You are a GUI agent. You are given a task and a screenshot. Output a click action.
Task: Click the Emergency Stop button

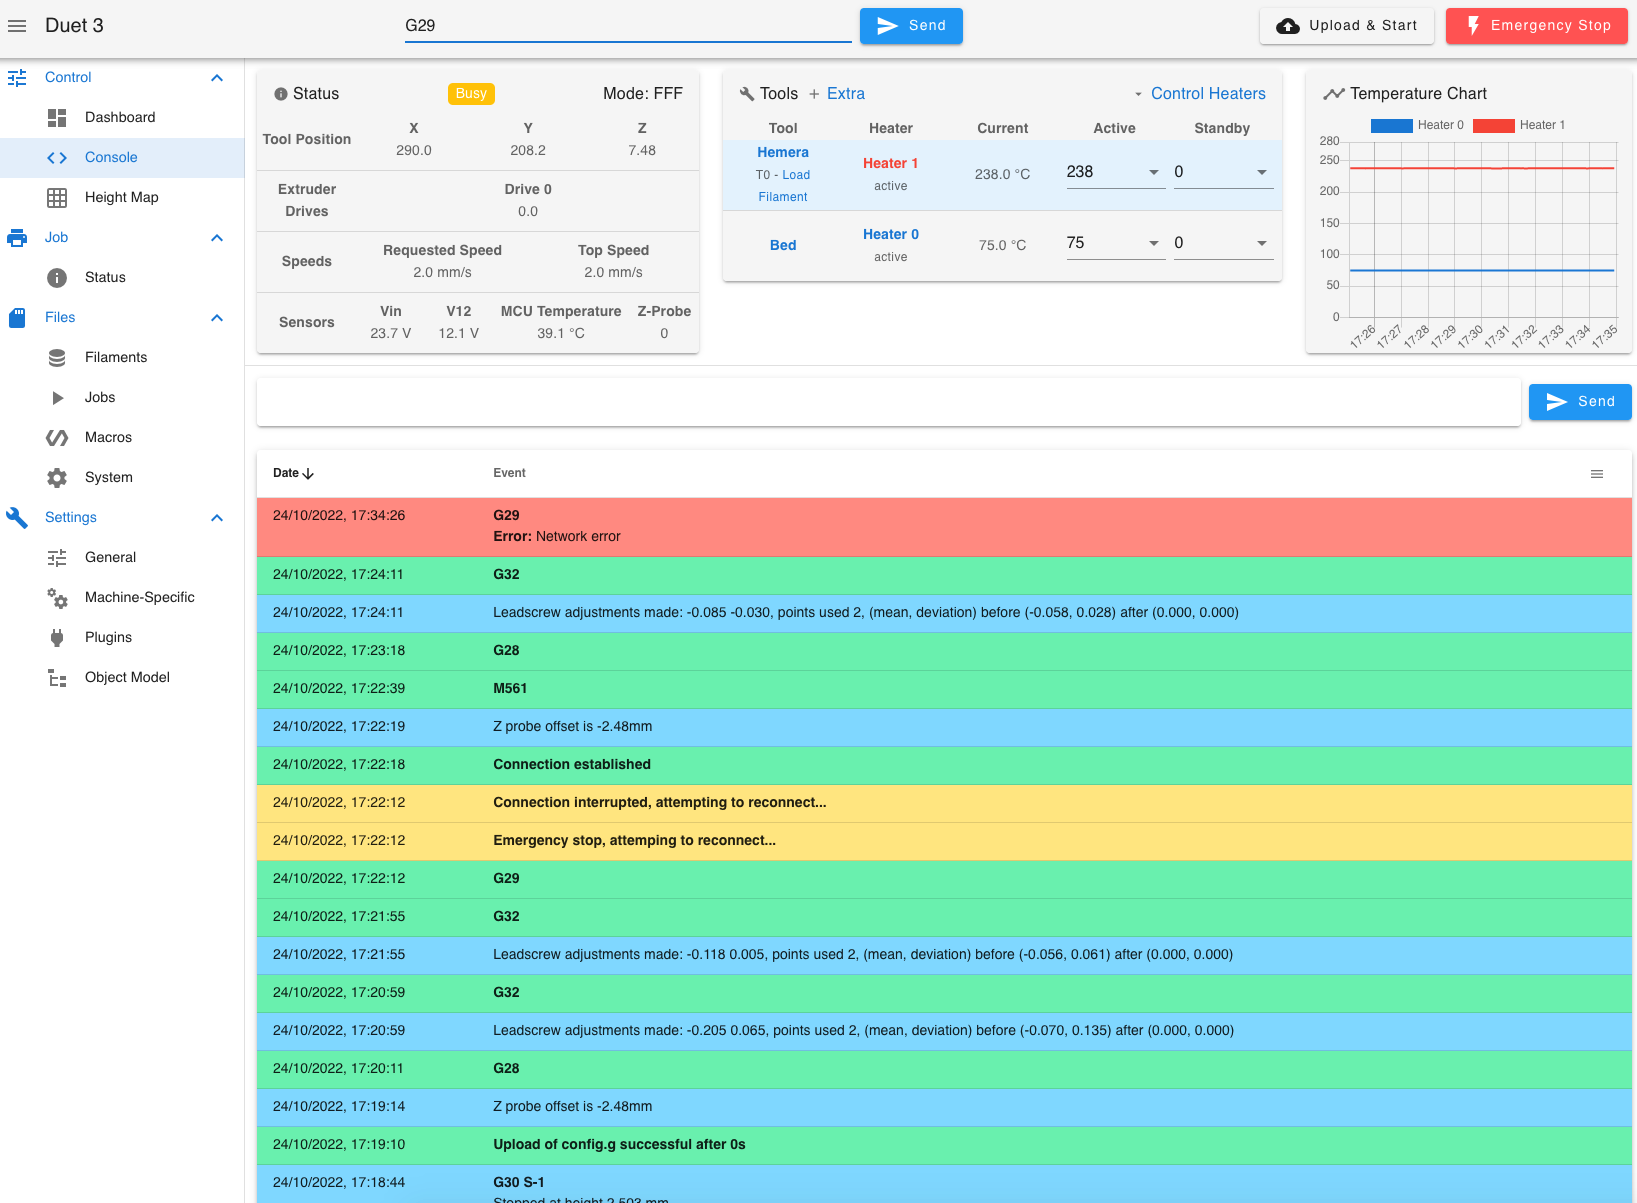pyautogui.click(x=1536, y=26)
